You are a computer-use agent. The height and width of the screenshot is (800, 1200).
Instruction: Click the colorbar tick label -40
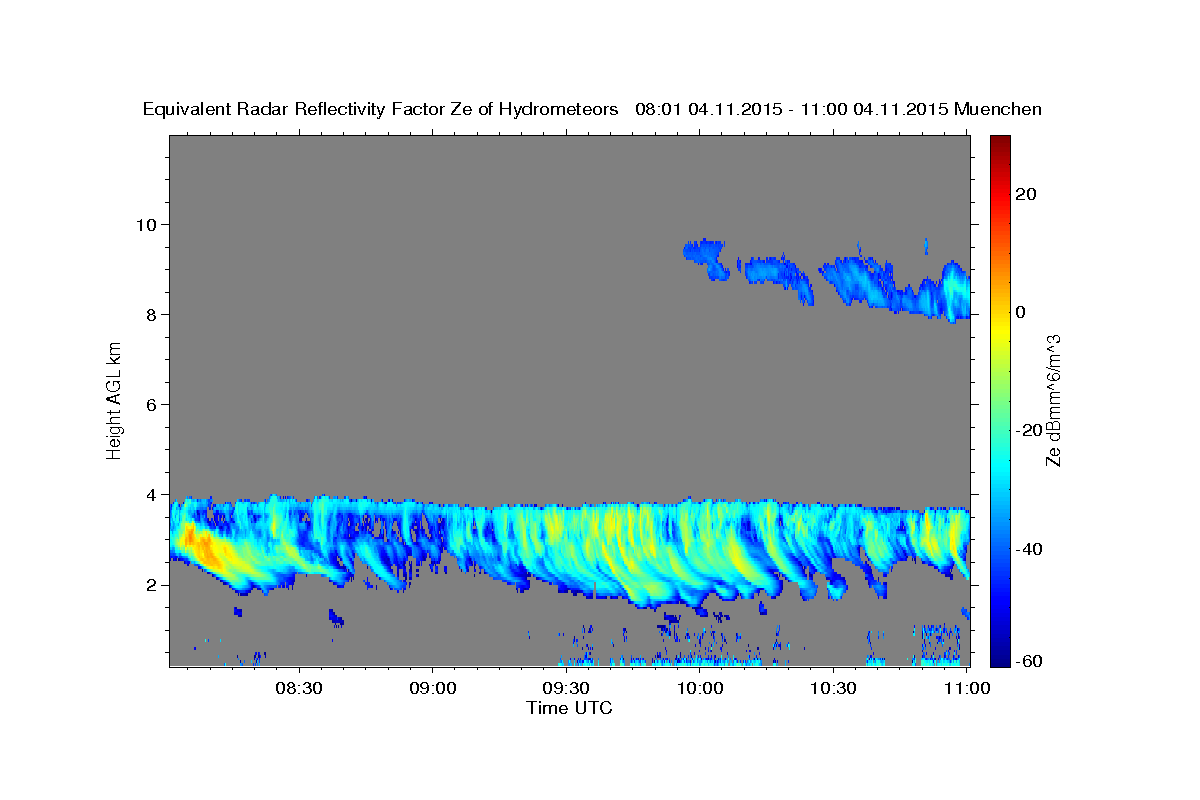point(1028,549)
